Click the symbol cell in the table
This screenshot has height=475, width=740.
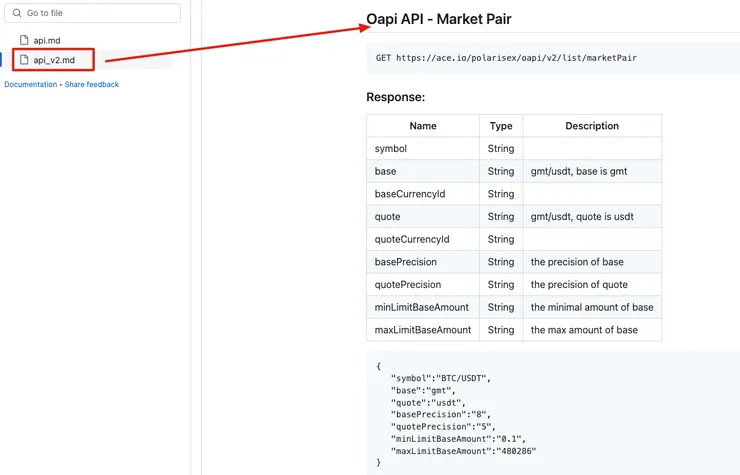pos(391,149)
